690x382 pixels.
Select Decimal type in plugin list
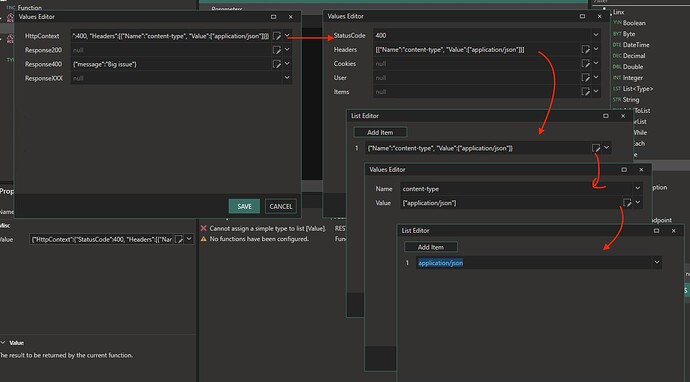click(634, 56)
